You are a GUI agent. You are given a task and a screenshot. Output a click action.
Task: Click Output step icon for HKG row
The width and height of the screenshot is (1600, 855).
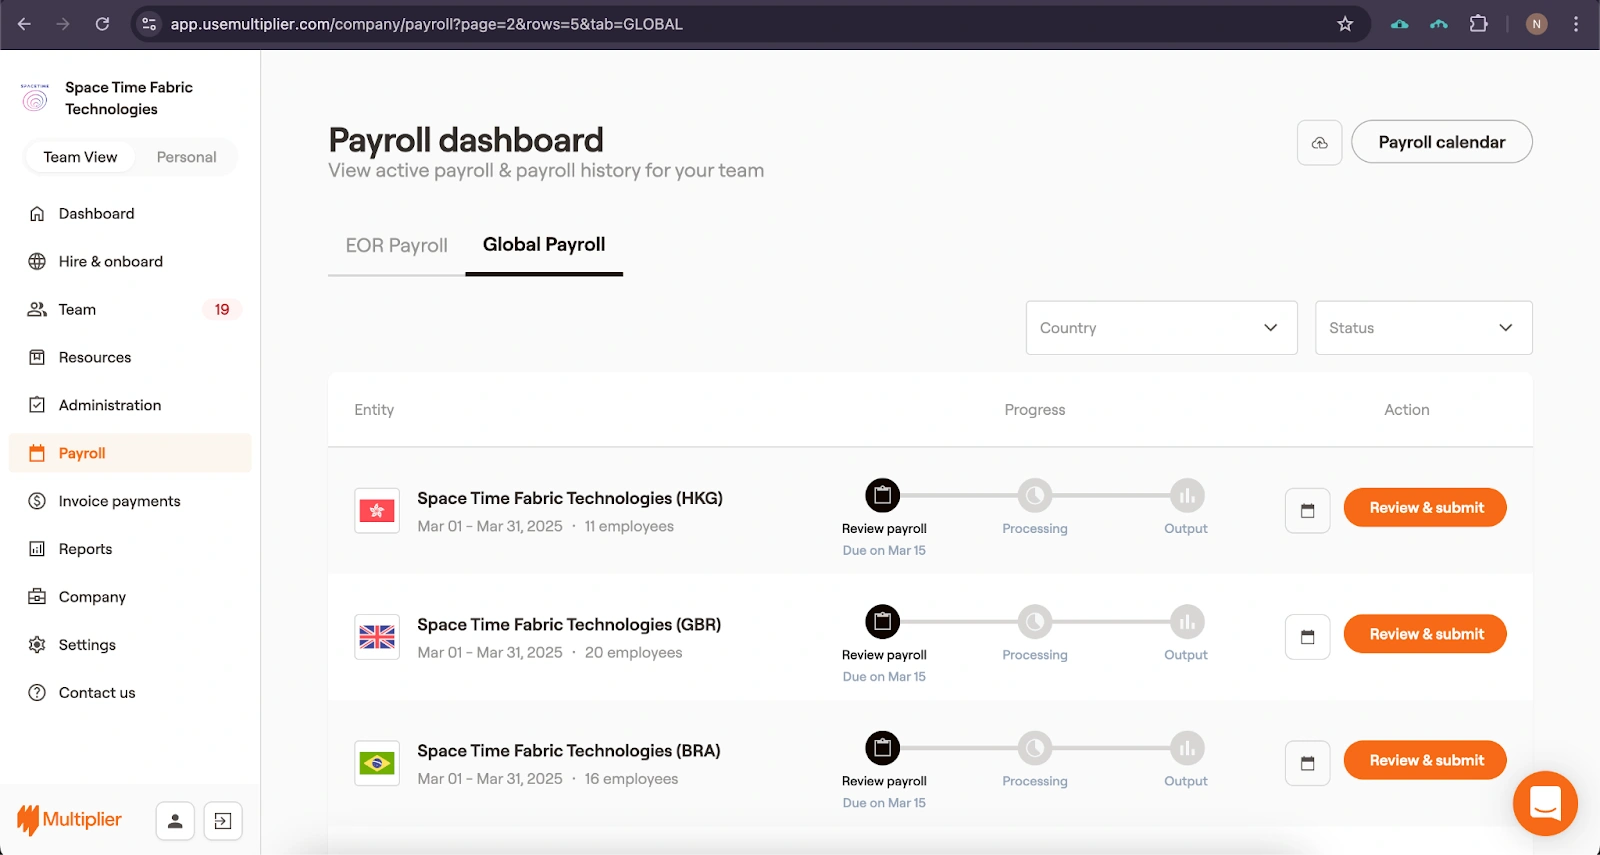pyautogui.click(x=1187, y=495)
